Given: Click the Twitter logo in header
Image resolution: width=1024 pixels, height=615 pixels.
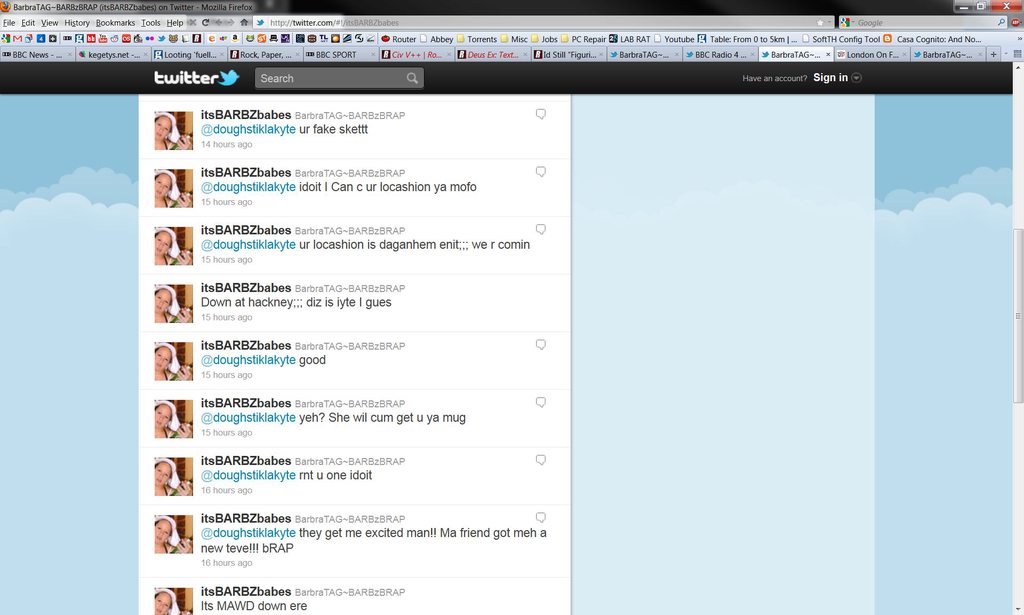Looking at the screenshot, I should click(x=196, y=78).
